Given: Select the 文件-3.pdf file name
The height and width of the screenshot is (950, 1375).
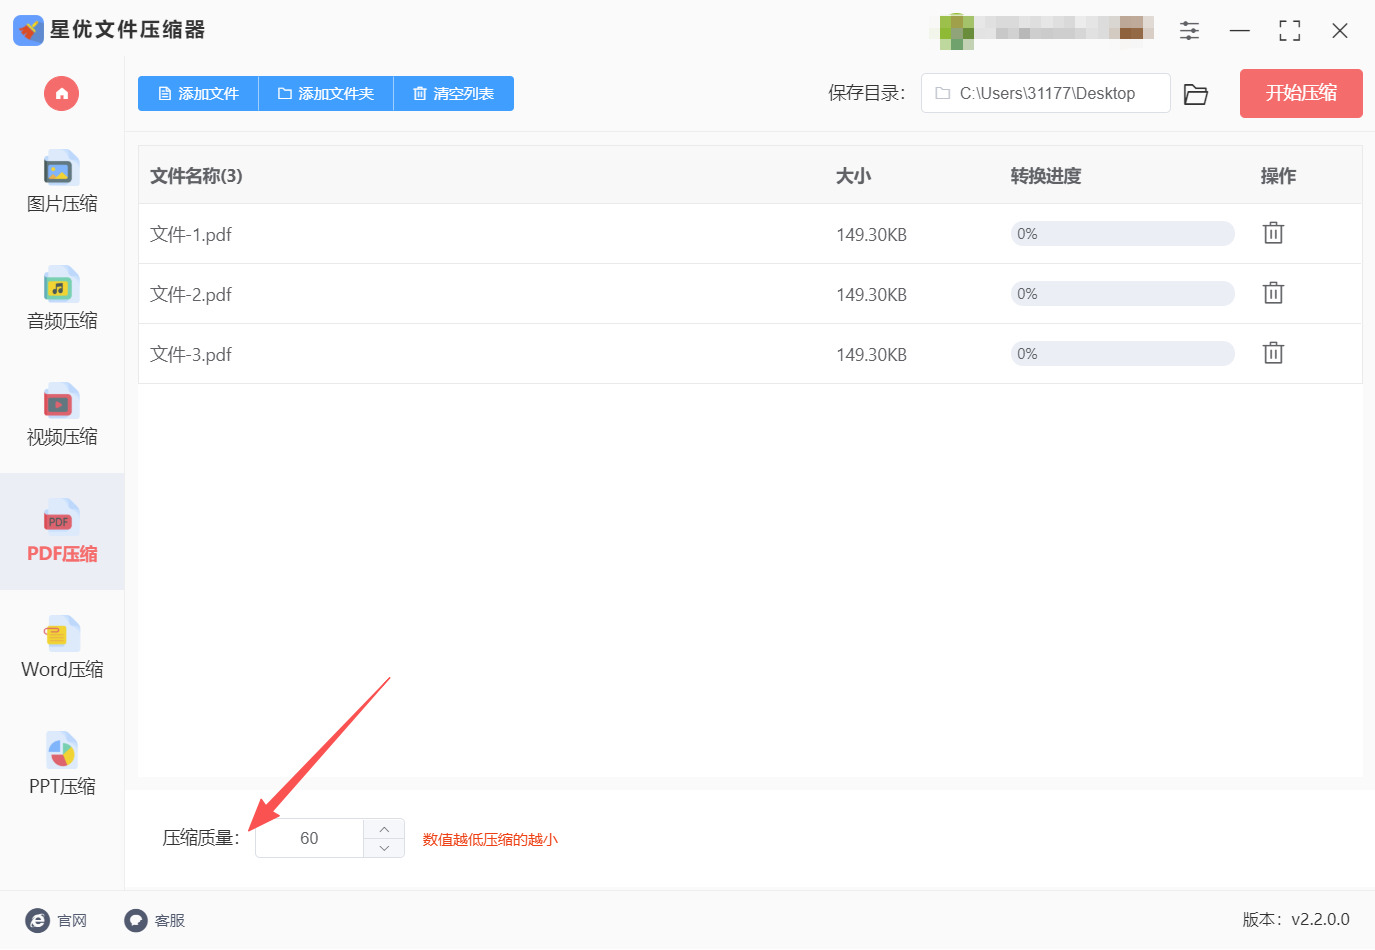Looking at the screenshot, I should coord(191,354).
